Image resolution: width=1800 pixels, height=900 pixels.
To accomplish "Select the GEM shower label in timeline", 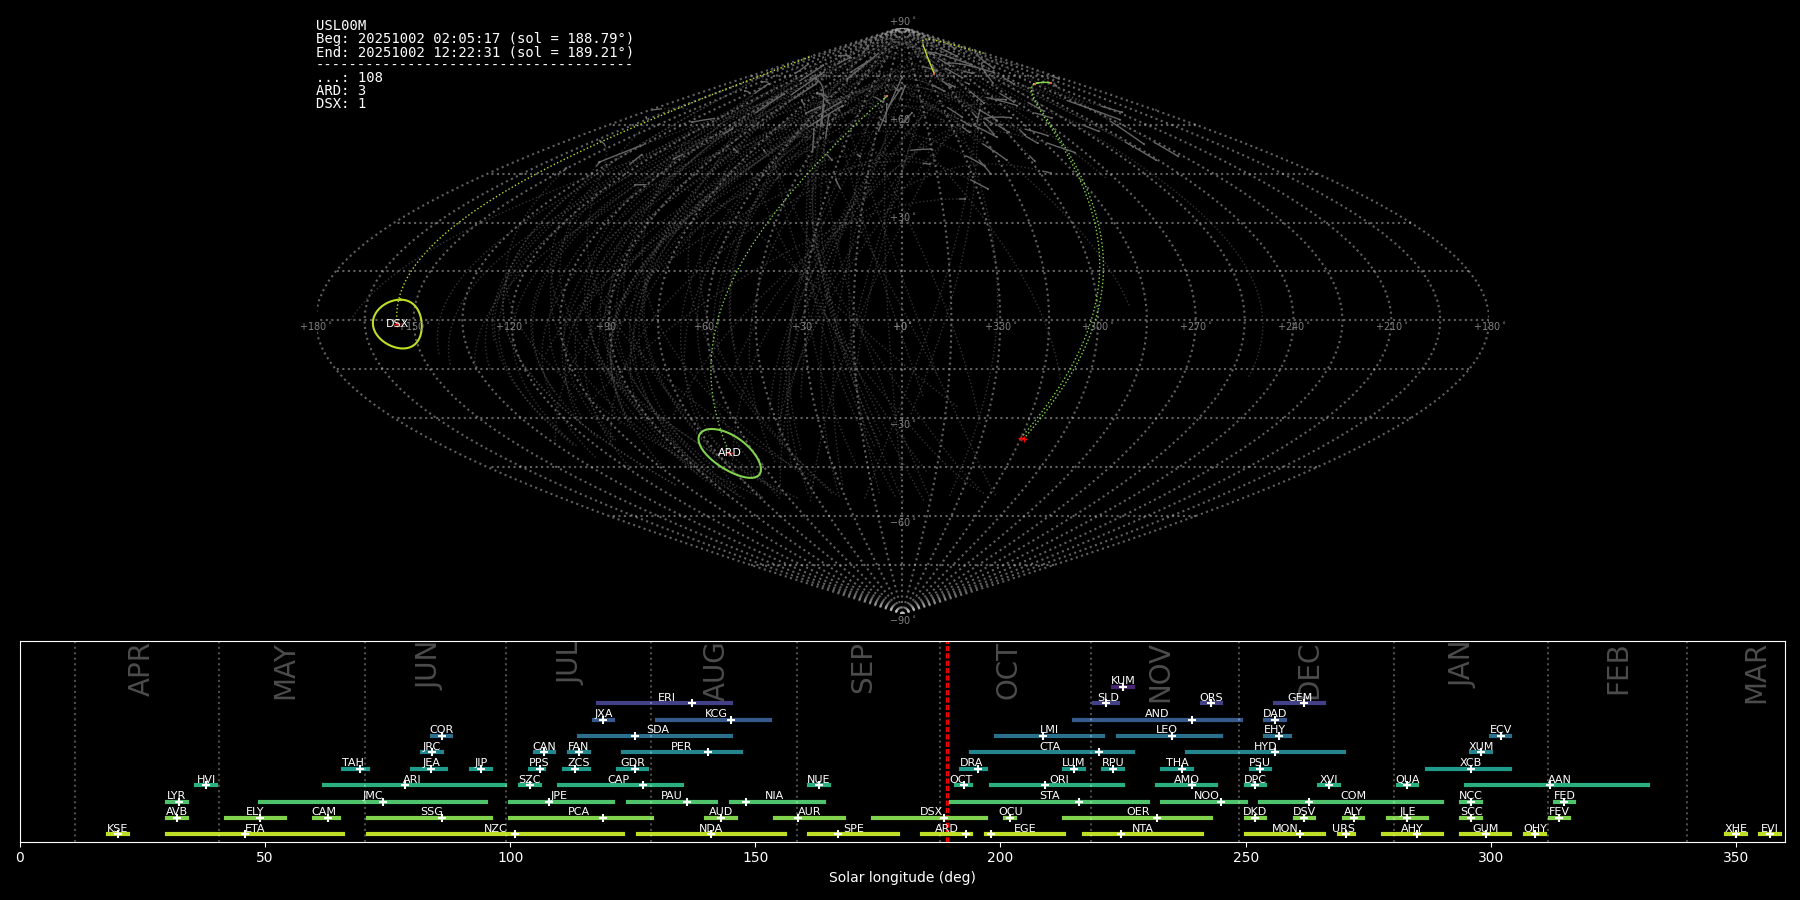I will (1299, 698).
